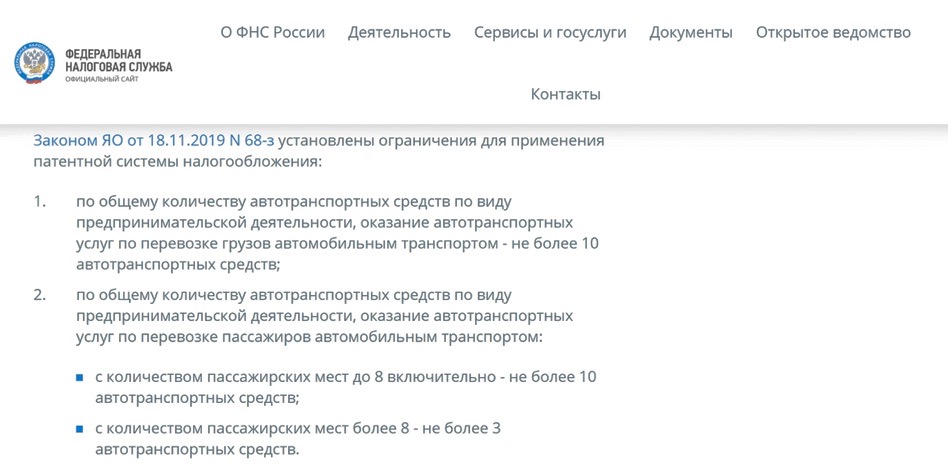The image size is (948, 476).
Task: Go to the "Документы" section
Action: [691, 32]
